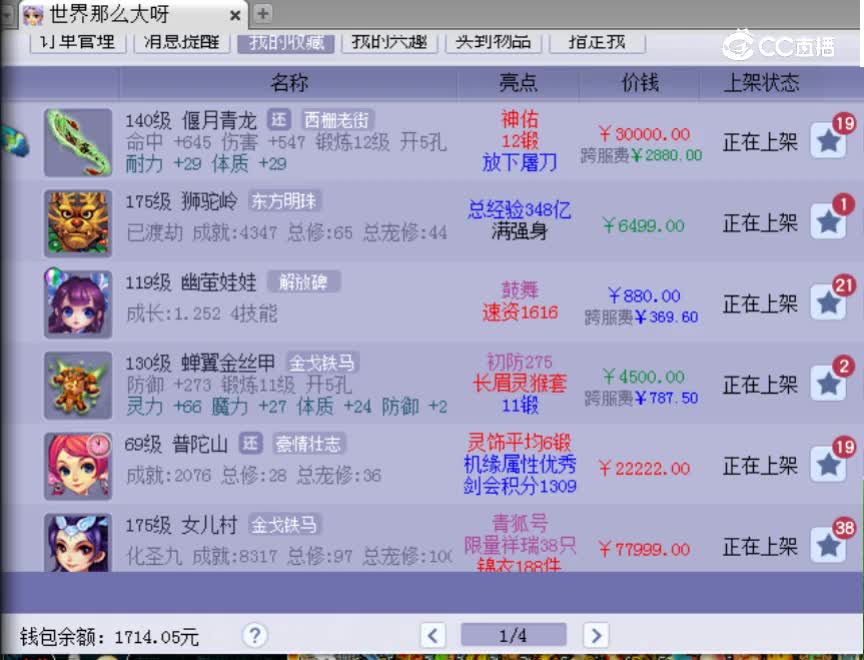The width and height of the screenshot is (864, 660).
Task: Click the 东方明珠 server tag
Action: (x=284, y=201)
